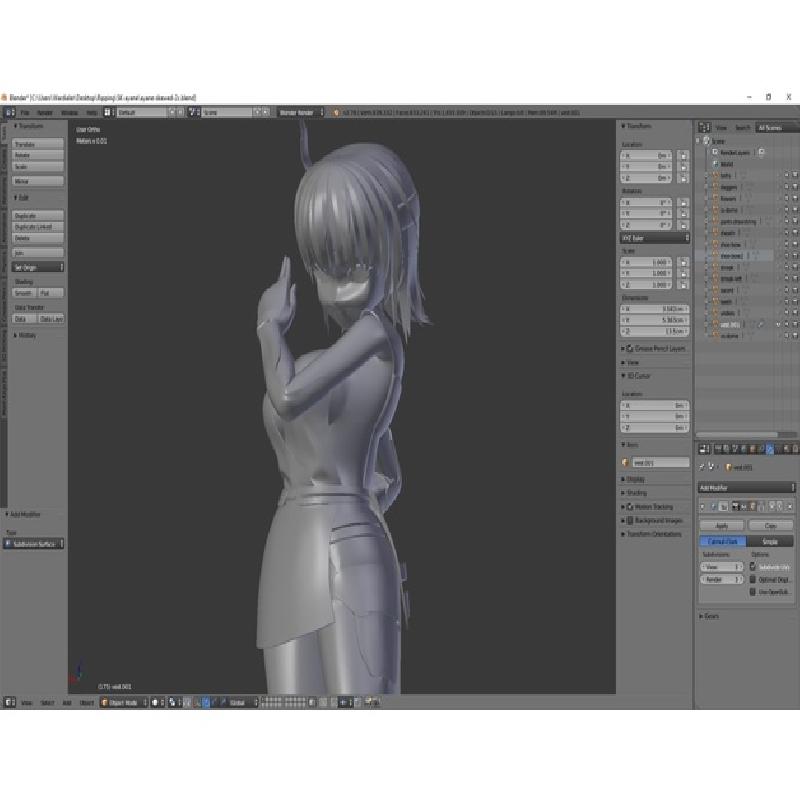Open the Add menu in 3D view header
800x800 pixels.
67,703
